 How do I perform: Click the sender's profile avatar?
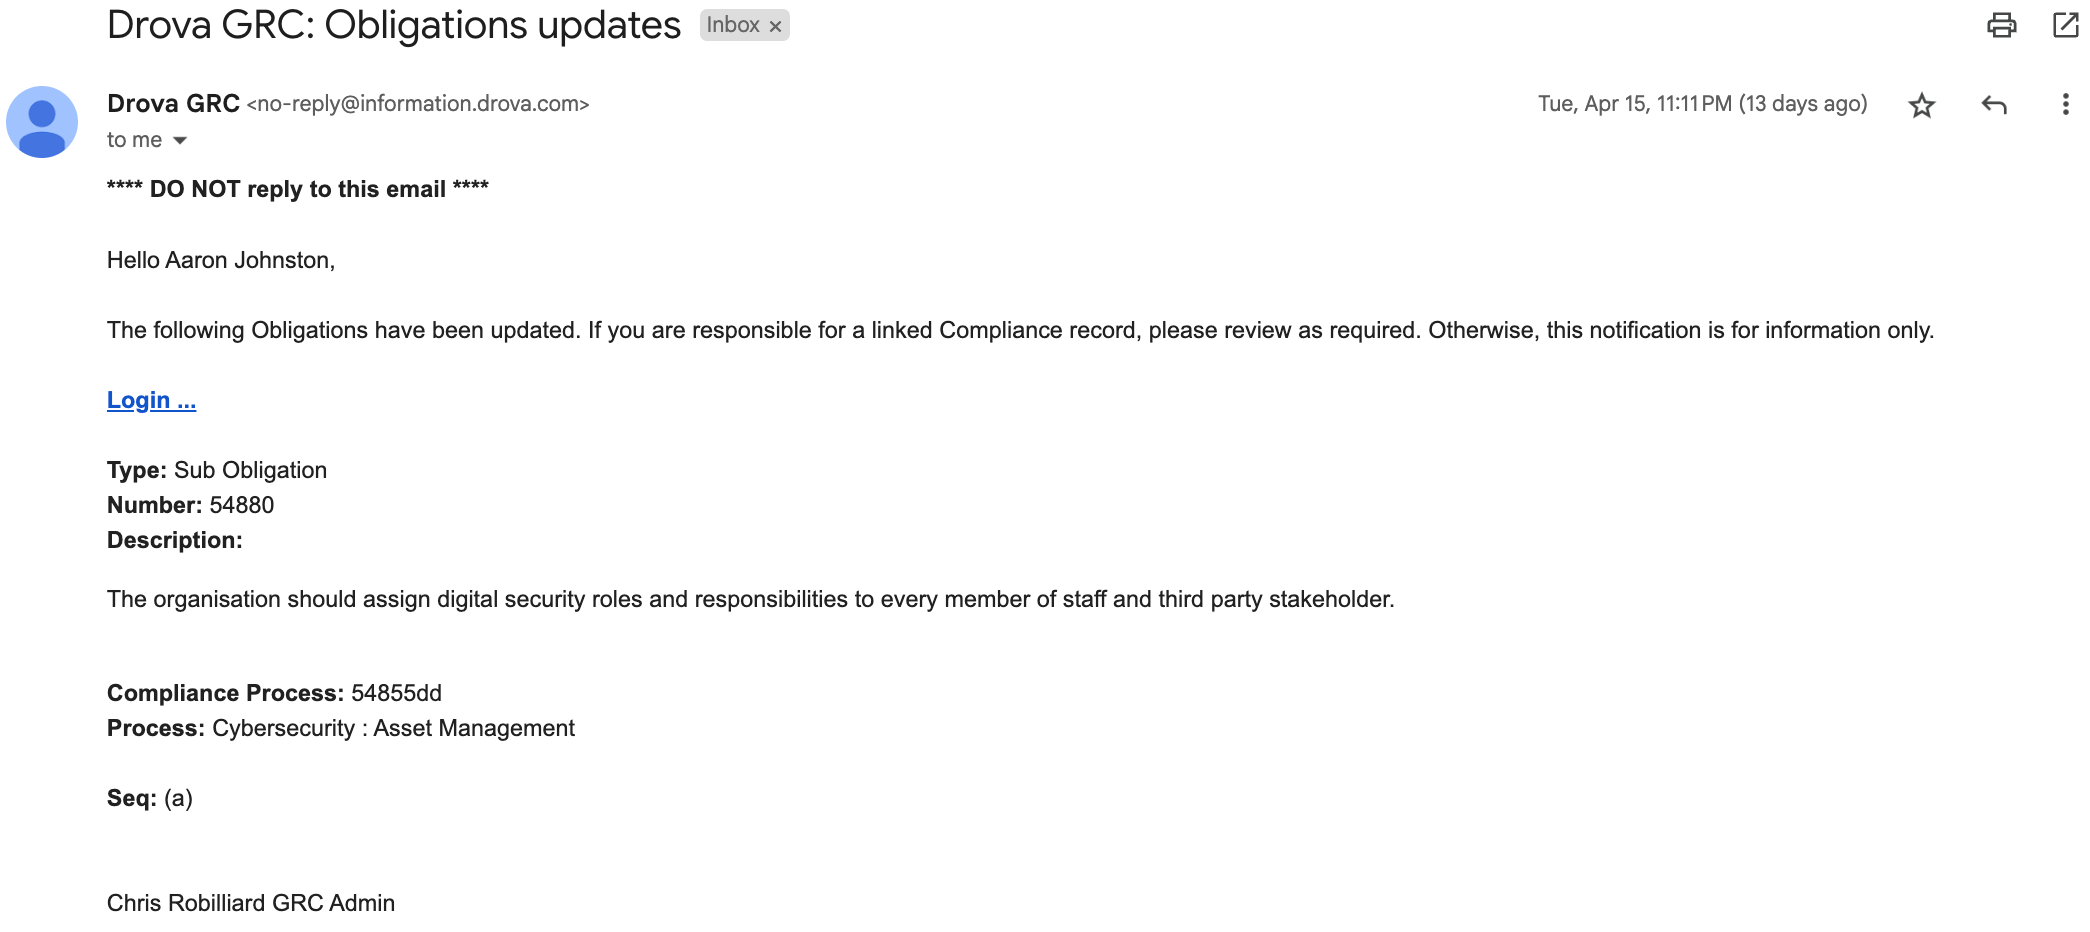pyautogui.click(x=42, y=122)
